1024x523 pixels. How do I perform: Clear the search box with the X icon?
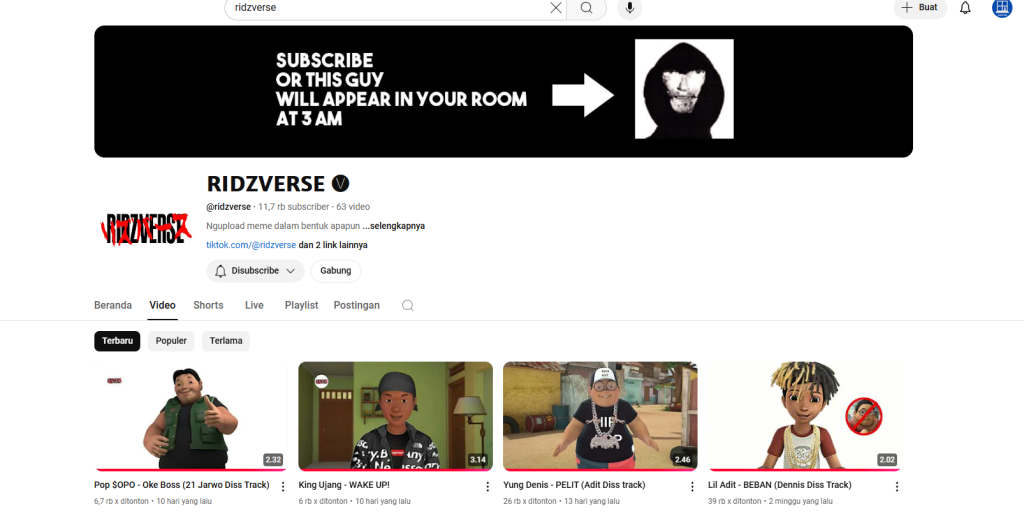555,8
